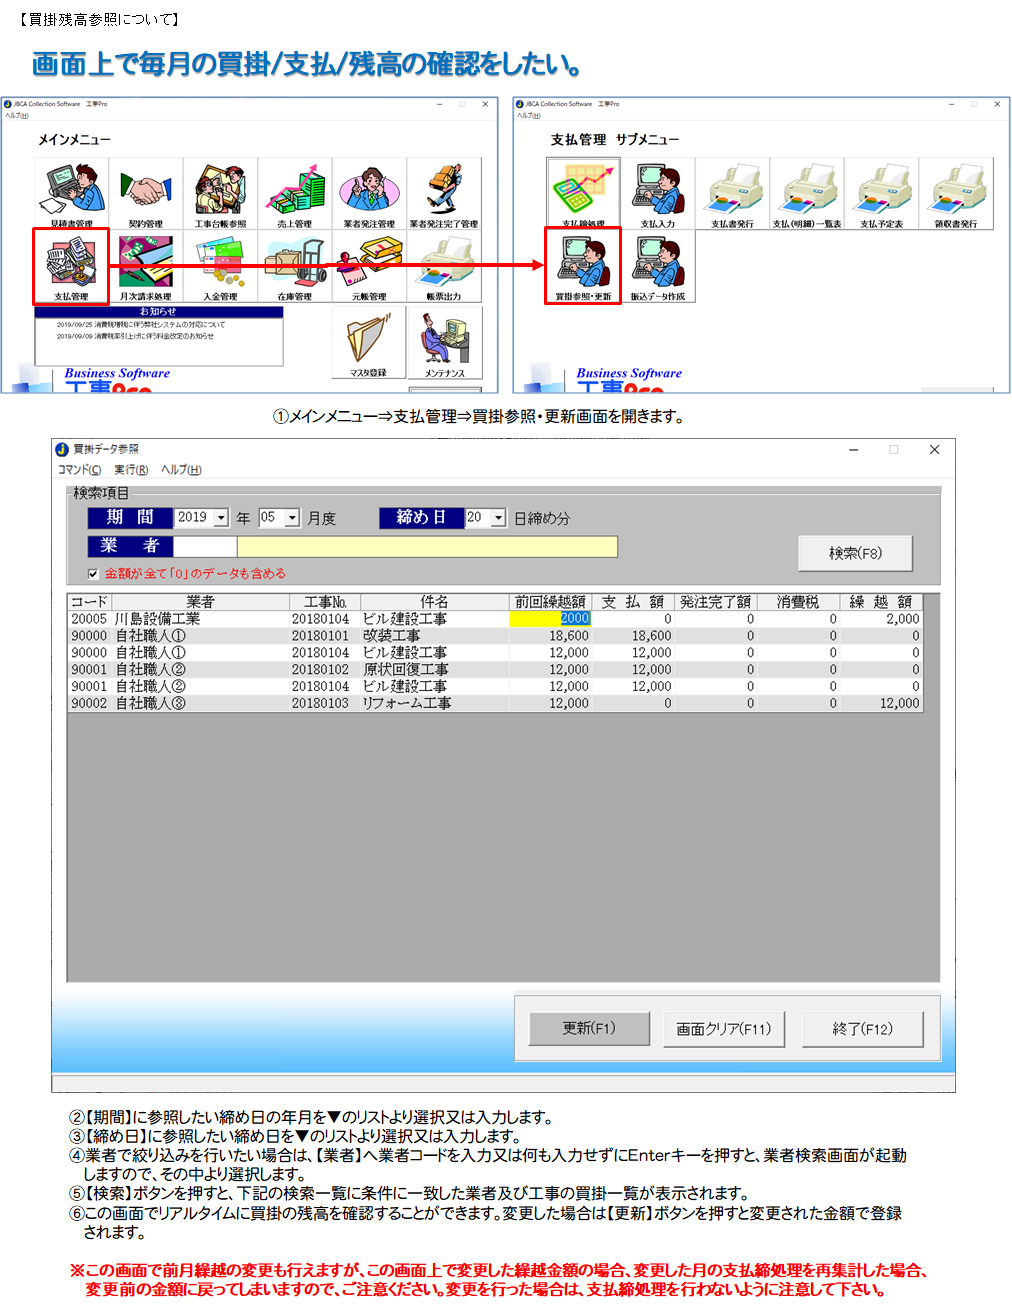Viewport: 1012px width, 1306px height.
Task: Select the 契約管理 handshake icon
Action: pyautogui.click(x=146, y=192)
